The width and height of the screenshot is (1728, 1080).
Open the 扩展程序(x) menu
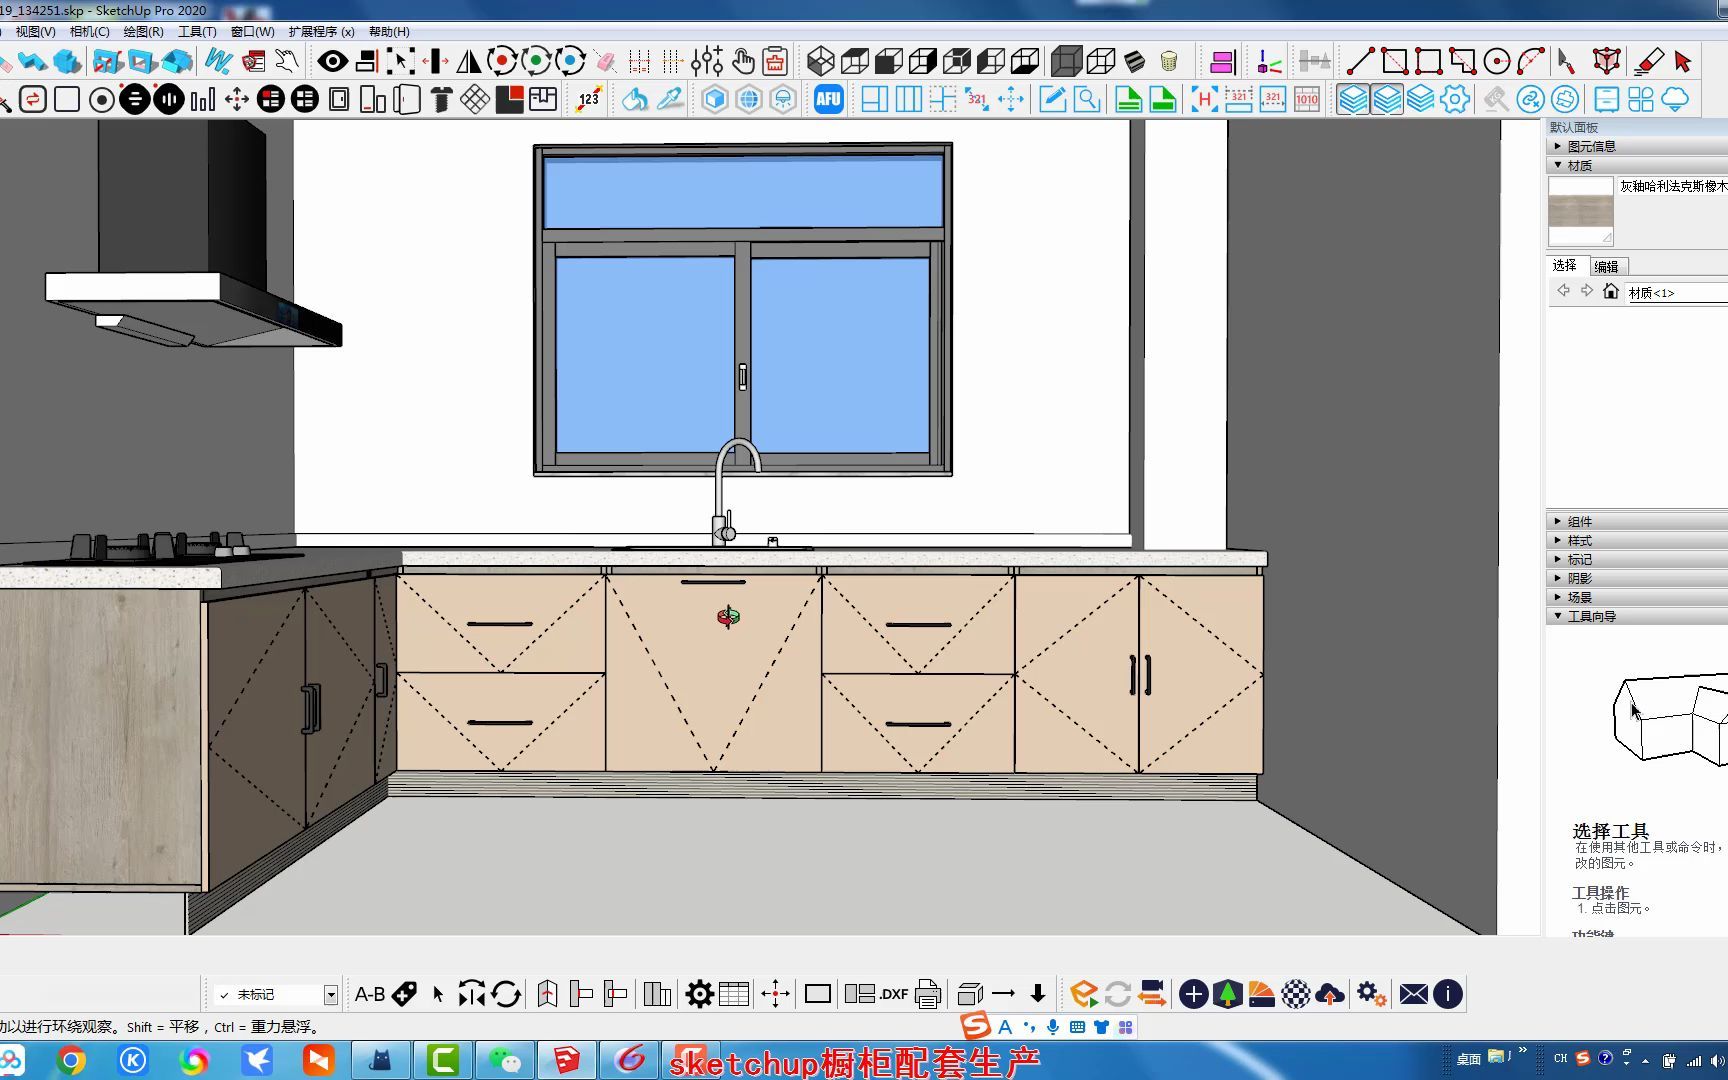pos(321,32)
